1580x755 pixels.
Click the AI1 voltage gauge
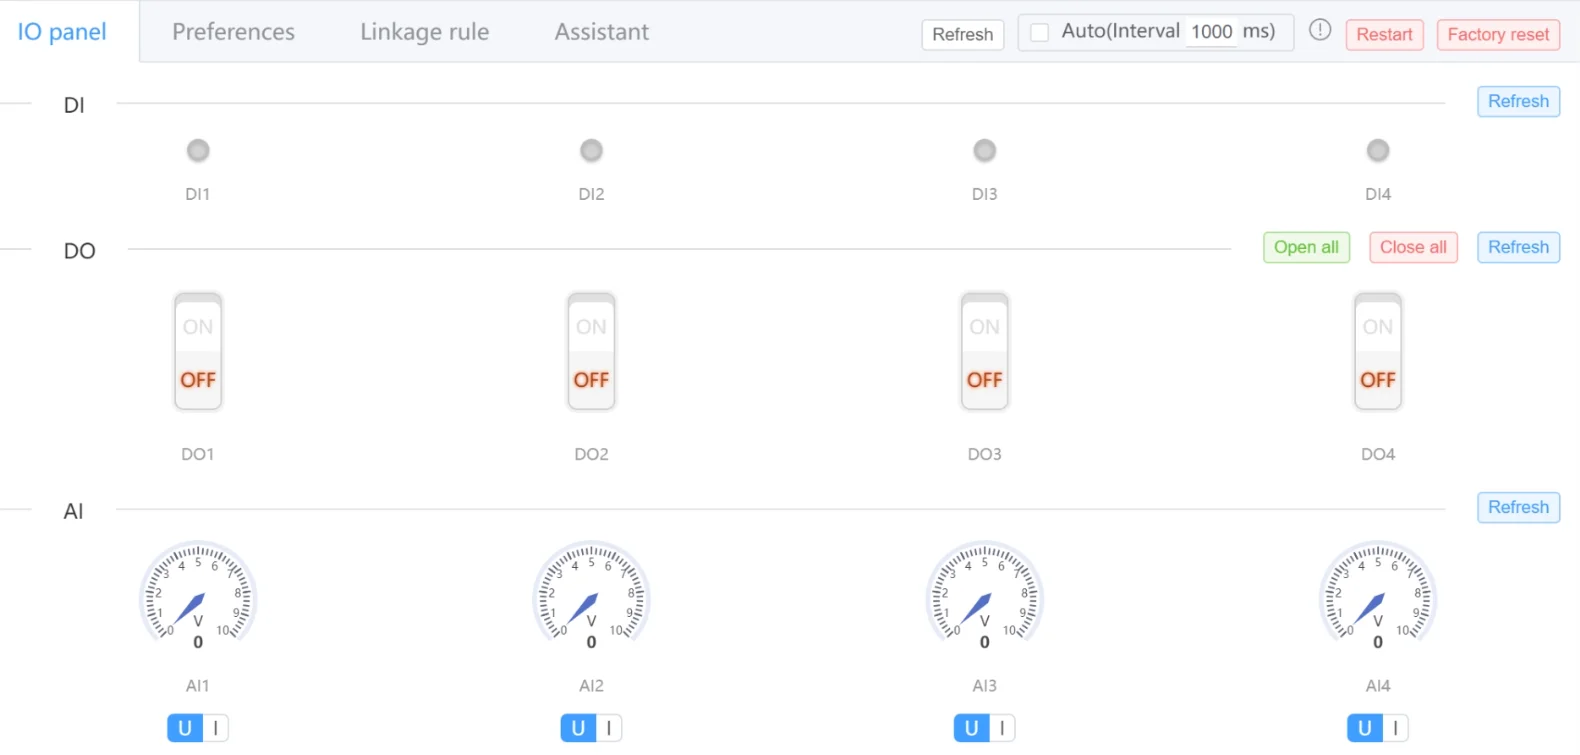(x=198, y=596)
